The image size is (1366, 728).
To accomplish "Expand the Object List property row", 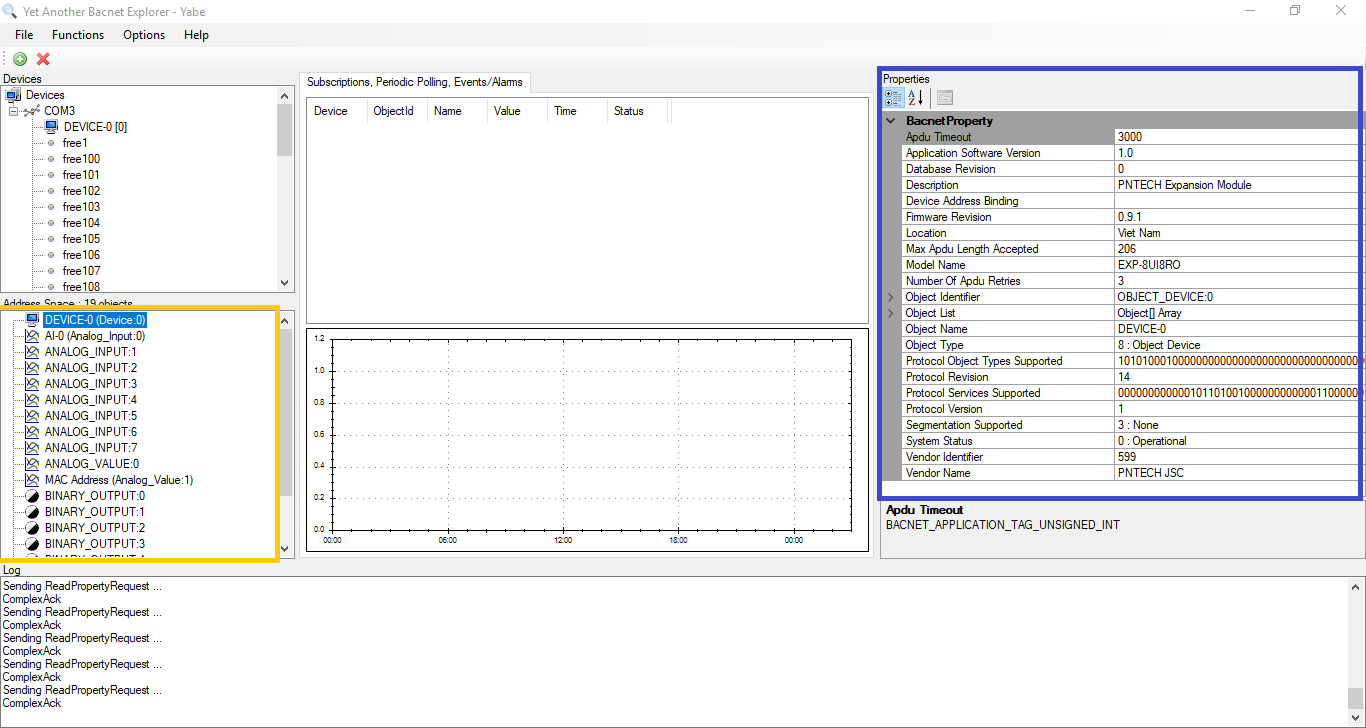I will [889, 312].
